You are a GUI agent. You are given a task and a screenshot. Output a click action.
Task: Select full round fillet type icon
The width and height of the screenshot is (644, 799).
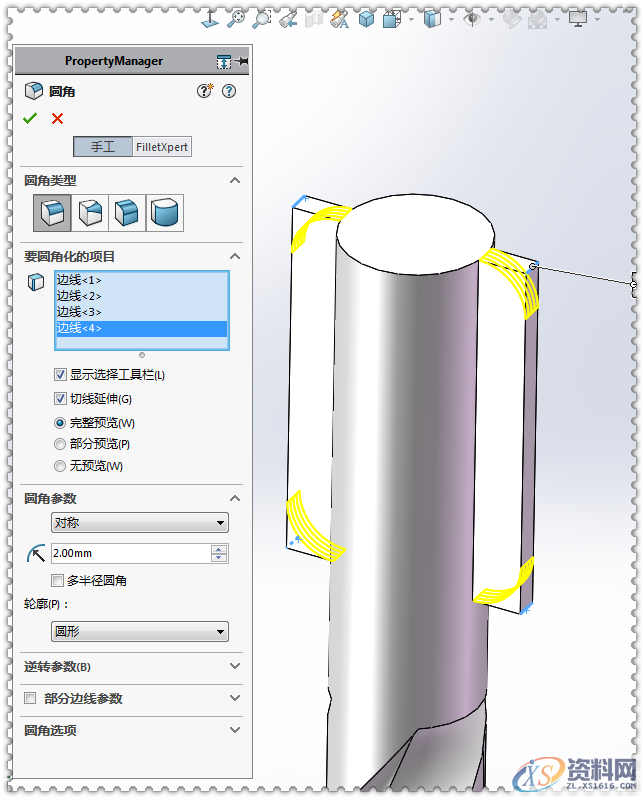tap(165, 213)
